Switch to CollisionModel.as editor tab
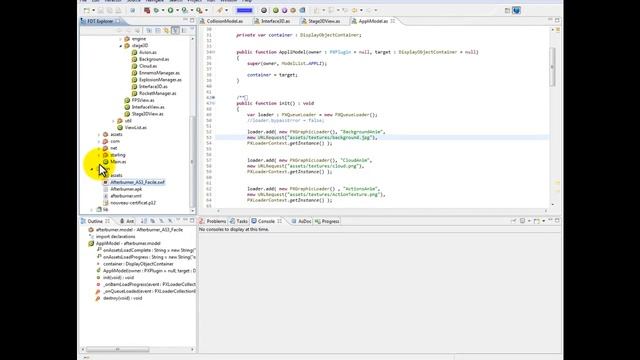The height and width of the screenshot is (360, 640). point(221,21)
